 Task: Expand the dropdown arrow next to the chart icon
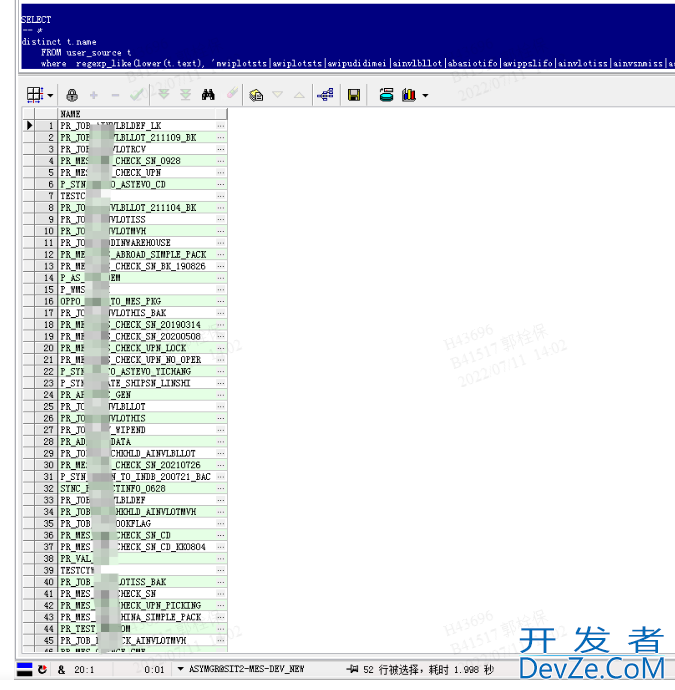(425, 95)
